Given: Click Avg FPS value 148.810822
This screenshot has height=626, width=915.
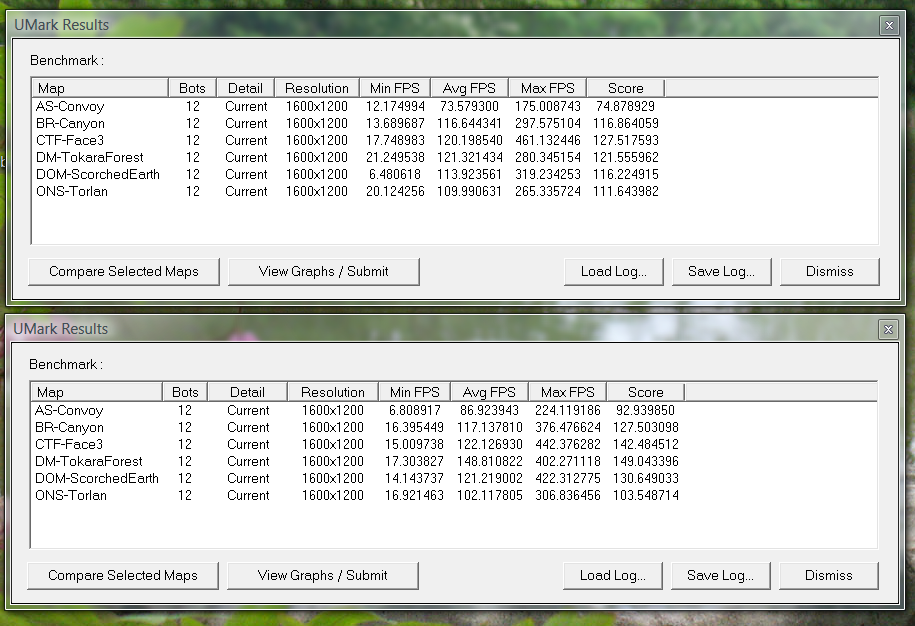Looking at the screenshot, I should (x=490, y=461).
